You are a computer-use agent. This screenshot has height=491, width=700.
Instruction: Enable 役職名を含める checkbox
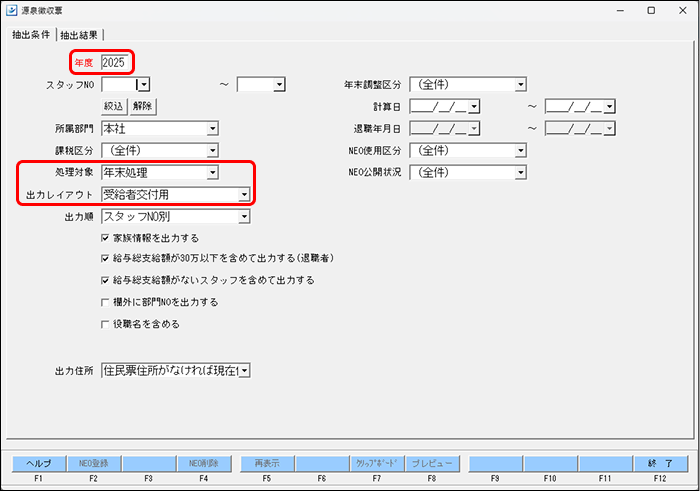tap(105, 324)
